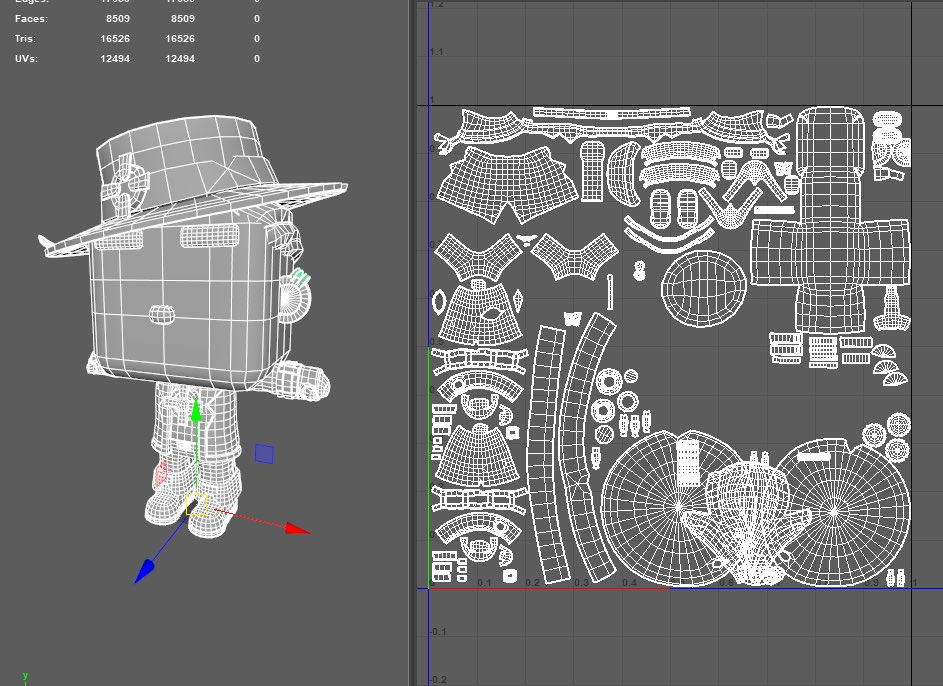
Task: Click the Tris: label in the HUD
Action: (x=25, y=38)
